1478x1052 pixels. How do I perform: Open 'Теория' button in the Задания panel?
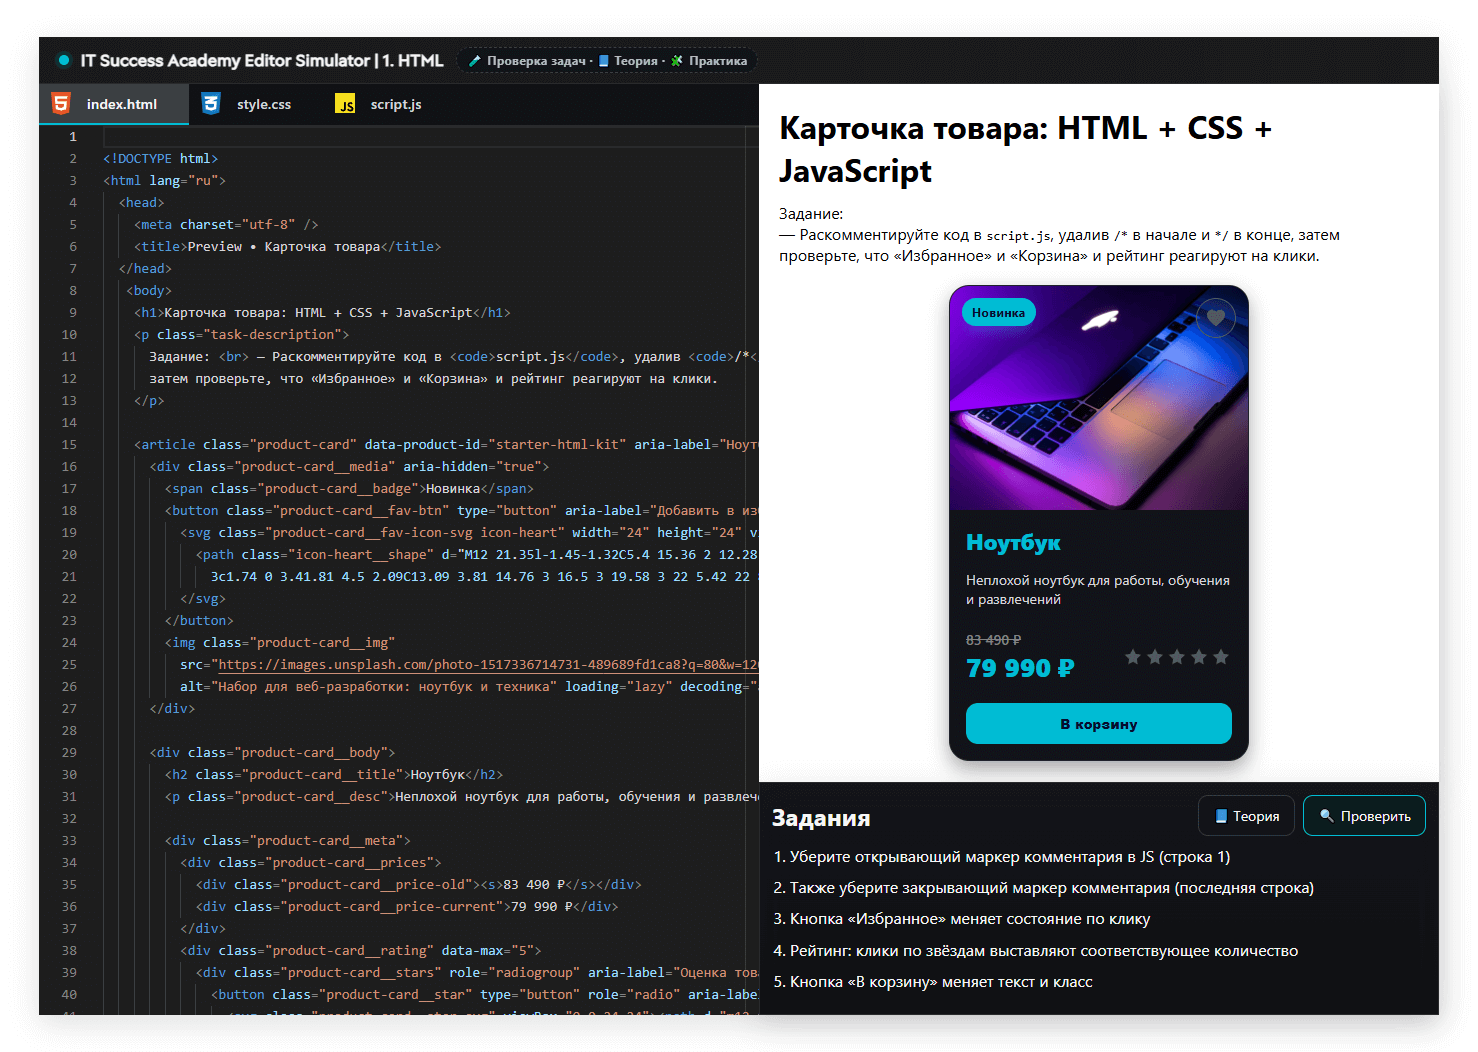pyautogui.click(x=1246, y=816)
